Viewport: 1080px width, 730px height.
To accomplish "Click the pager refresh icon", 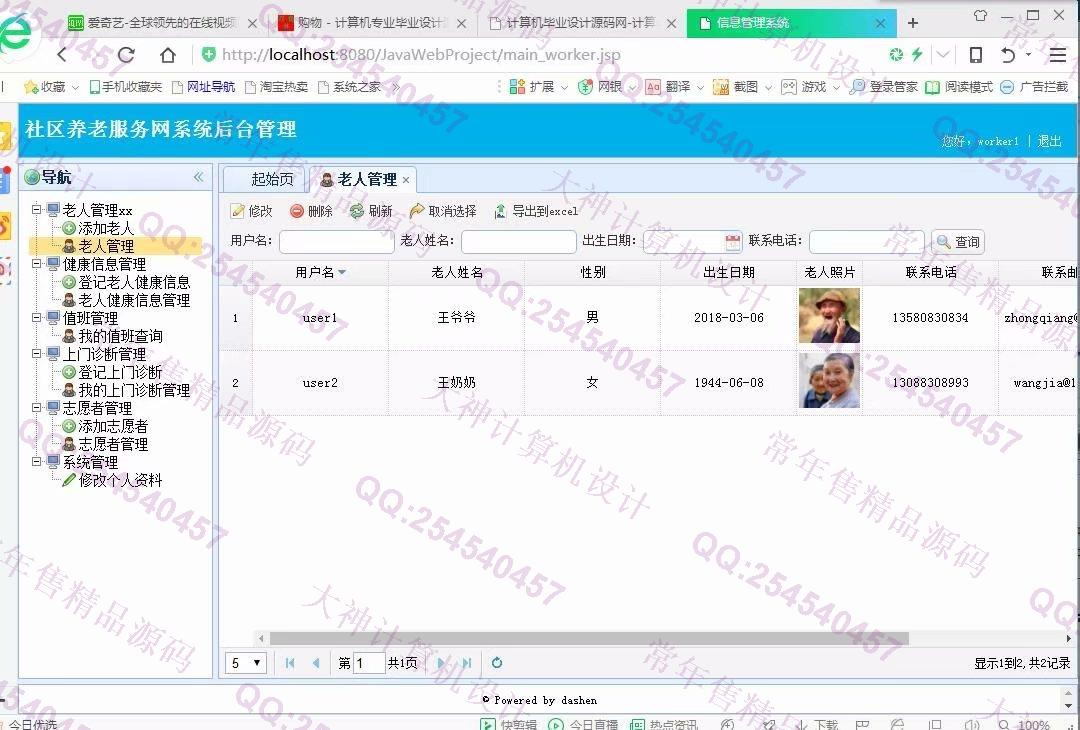I will click(497, 663).
